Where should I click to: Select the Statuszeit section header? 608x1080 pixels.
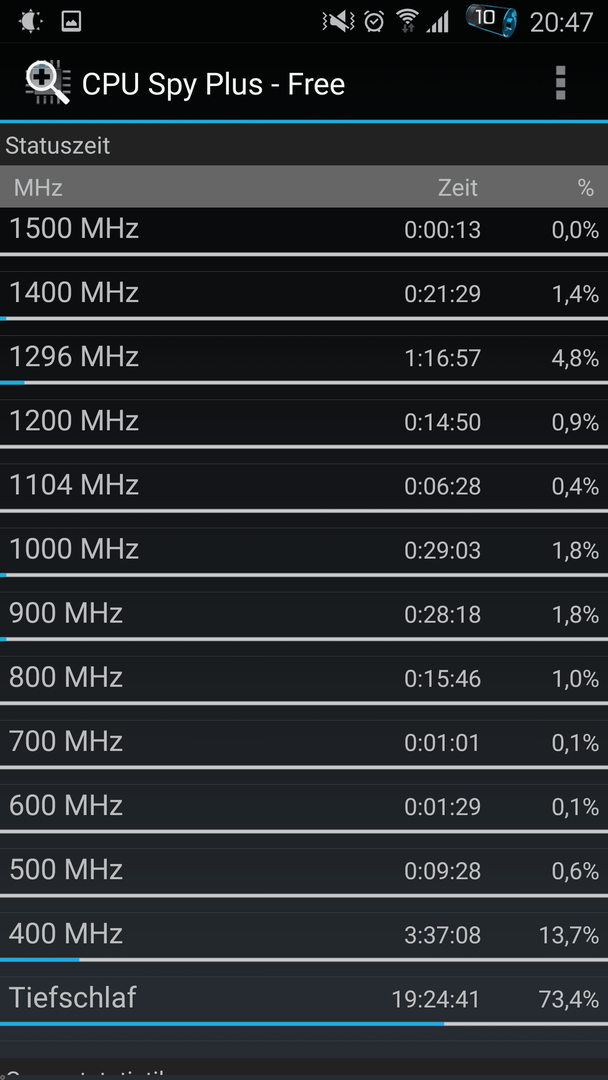coord(304,145)
